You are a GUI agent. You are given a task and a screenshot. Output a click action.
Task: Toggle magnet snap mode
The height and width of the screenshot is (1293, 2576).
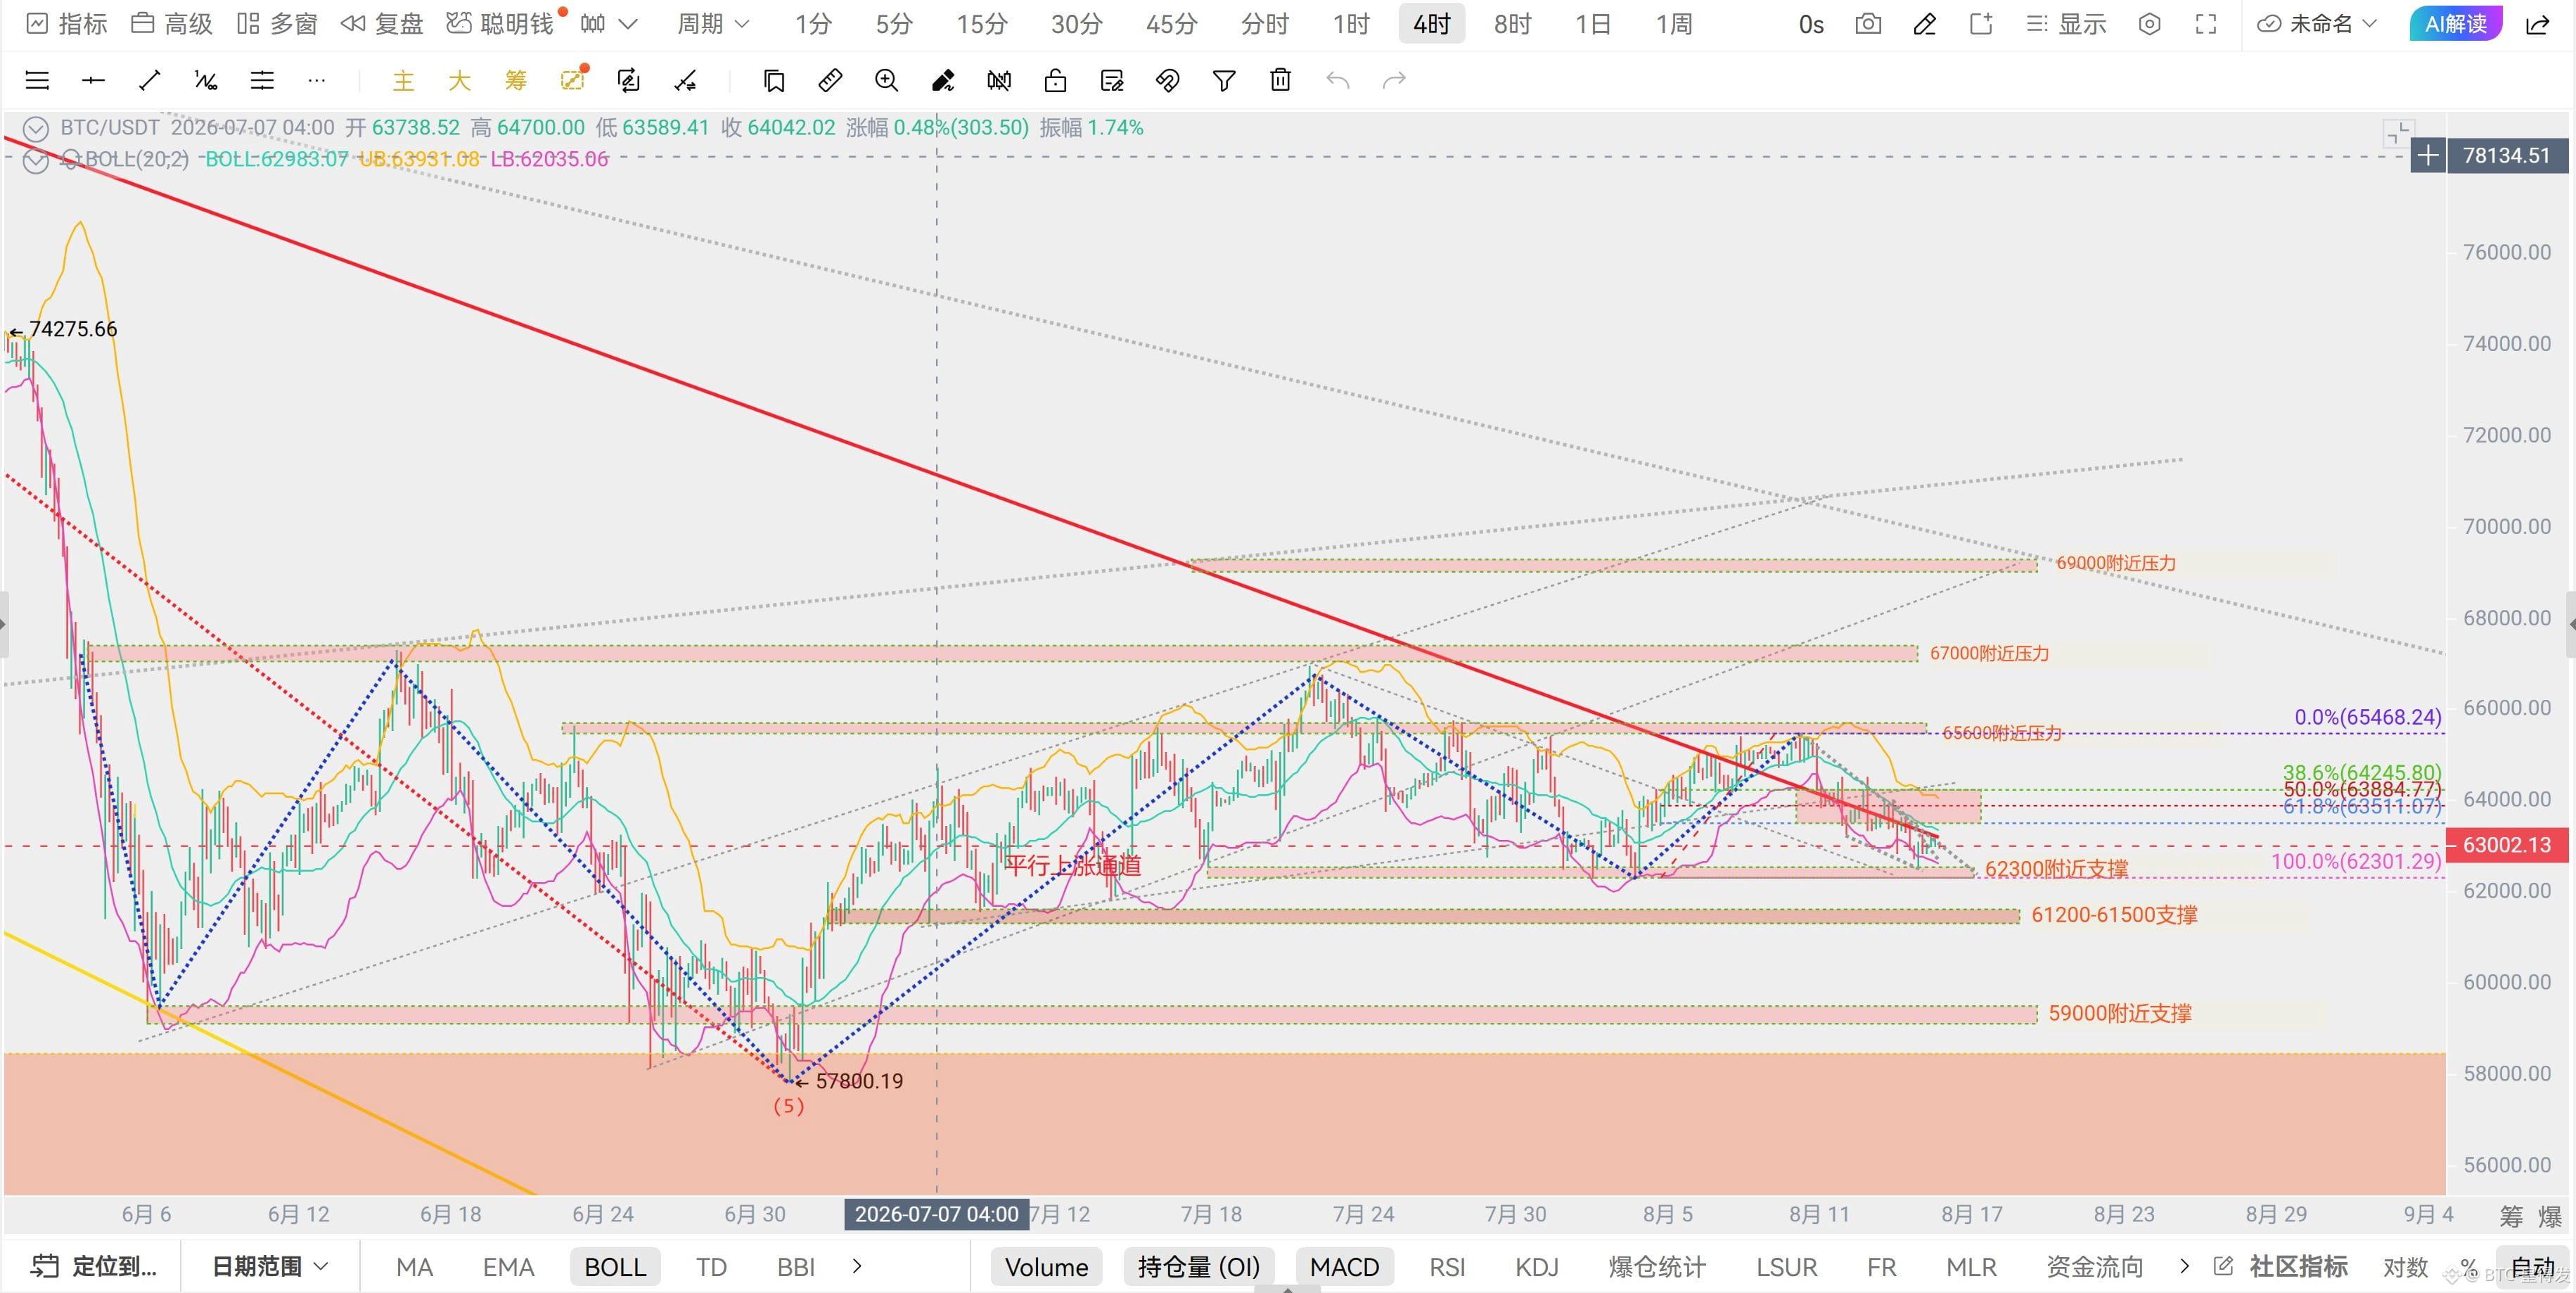pyautogui.click(x=1168, y=80)
